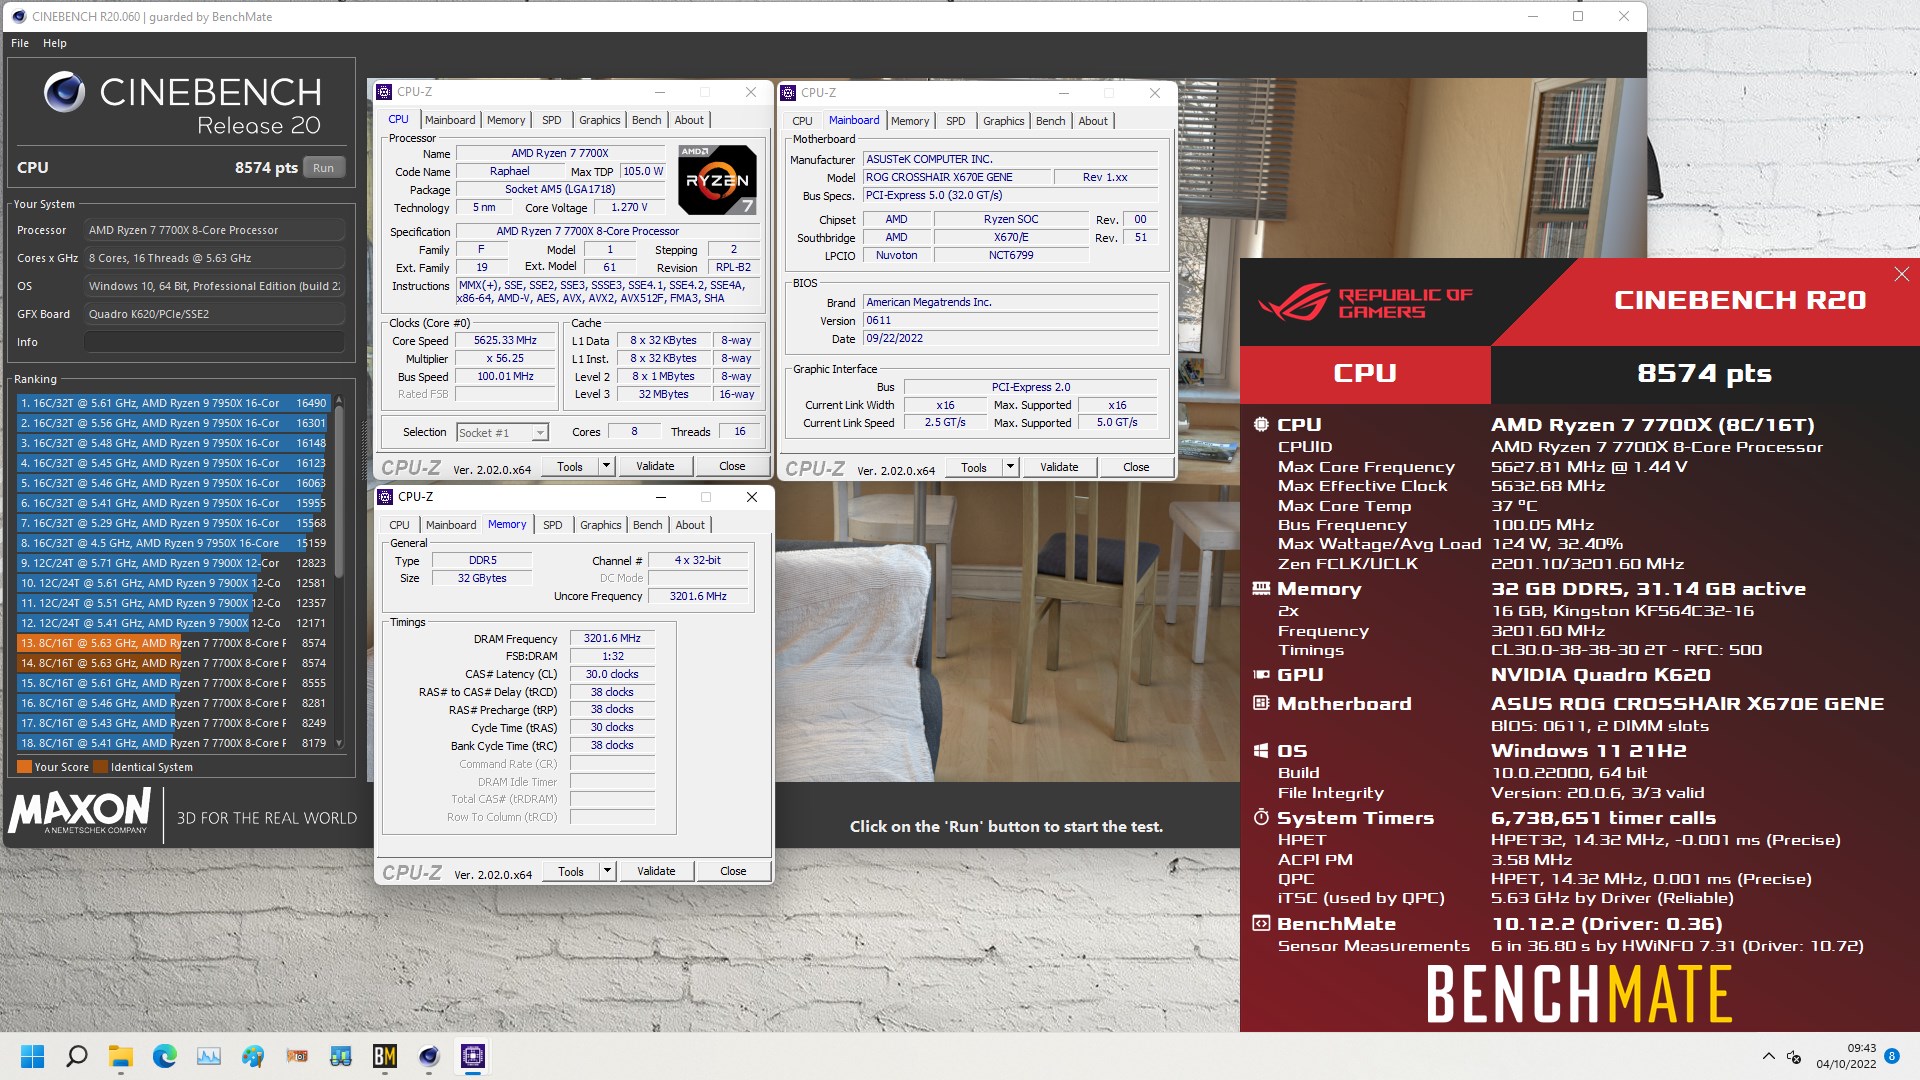Select ranking row 13 scoring 8574
The height and width of the screenshot is (1080, 1920).
tap(173, 643)
